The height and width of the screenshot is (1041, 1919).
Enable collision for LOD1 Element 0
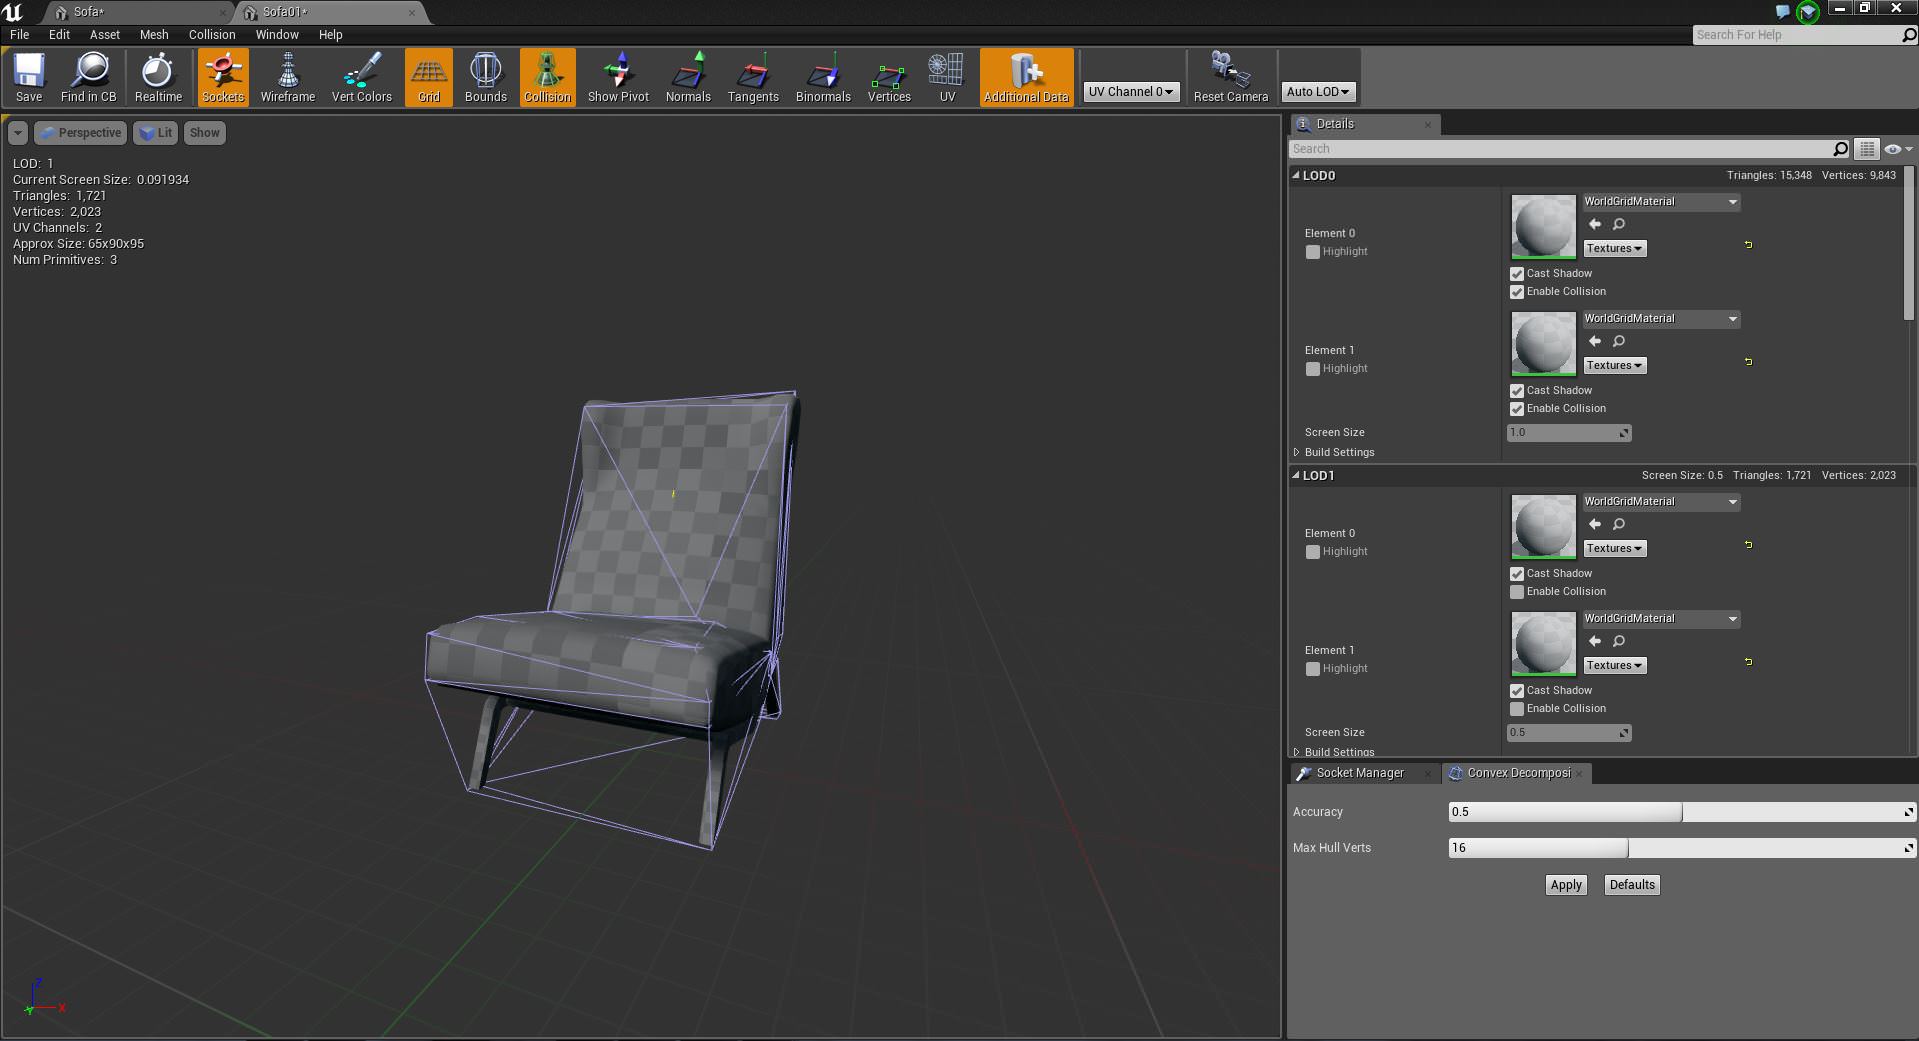tap(1517, 592)
